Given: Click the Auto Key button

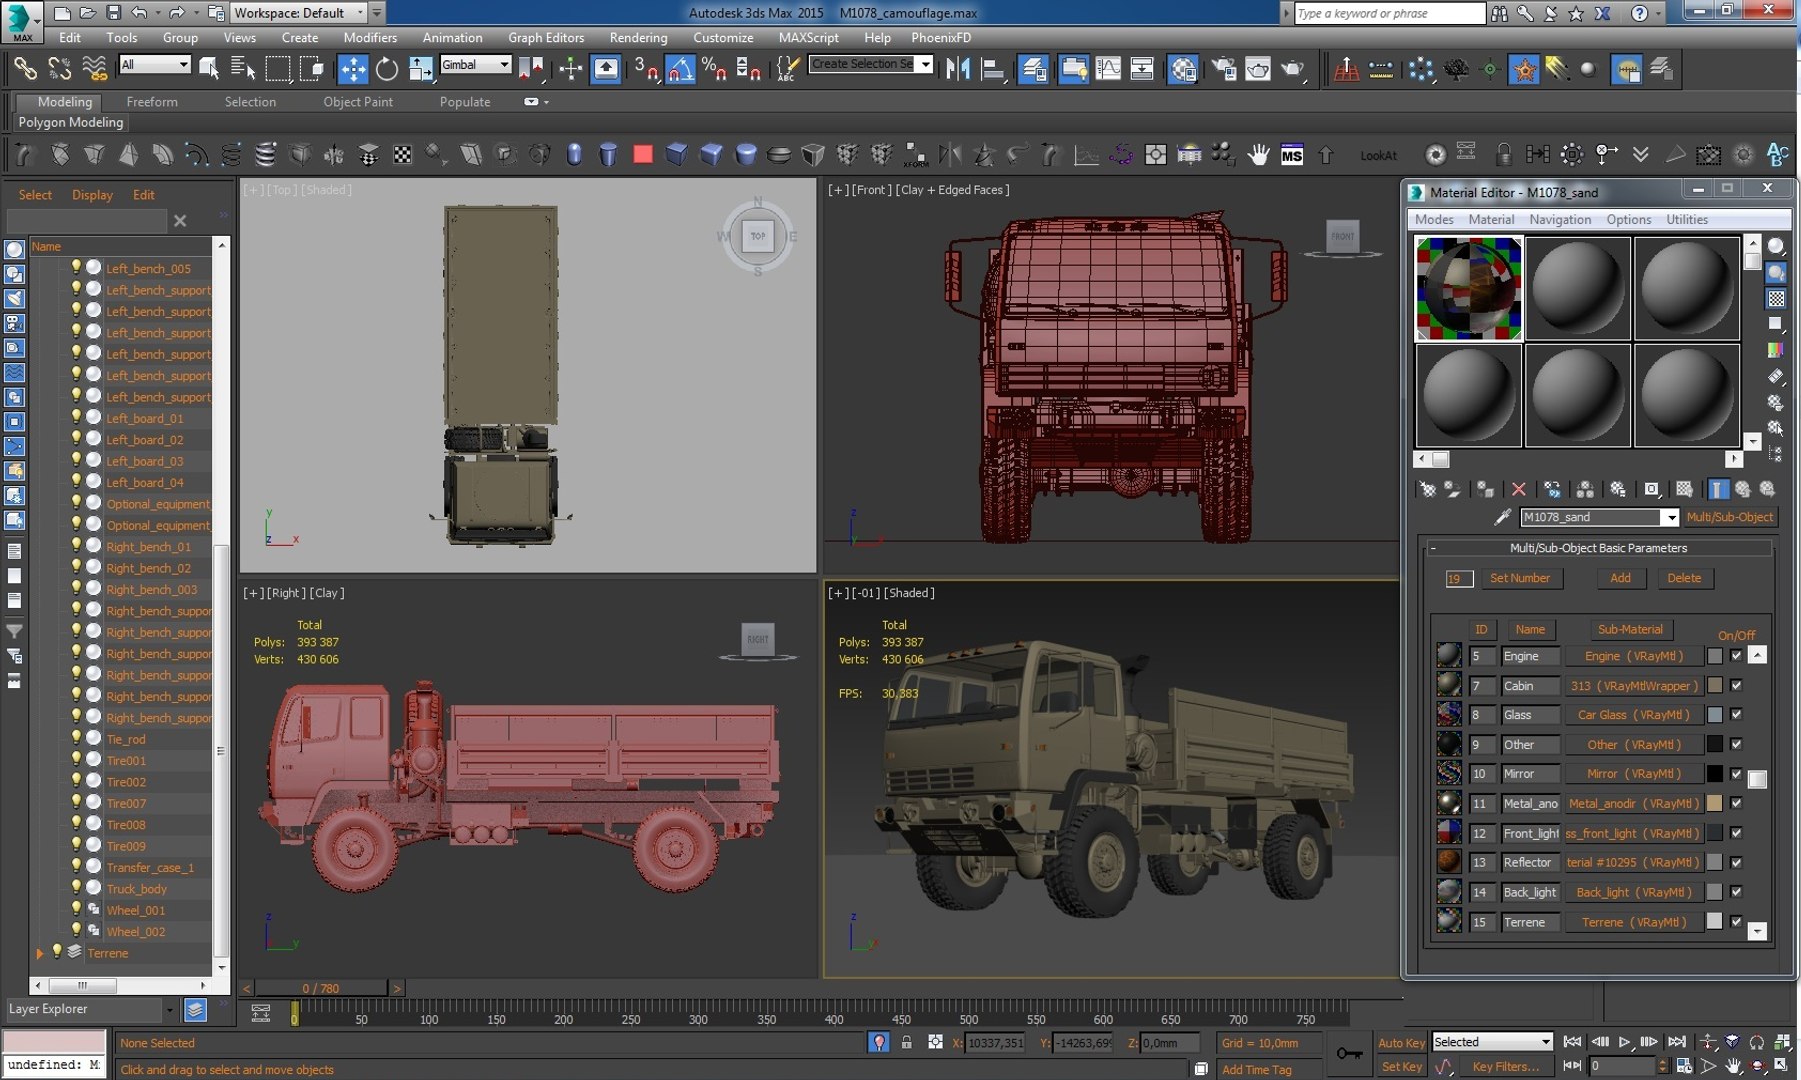Looking at the screenshot, I should click(1401, 1042).
